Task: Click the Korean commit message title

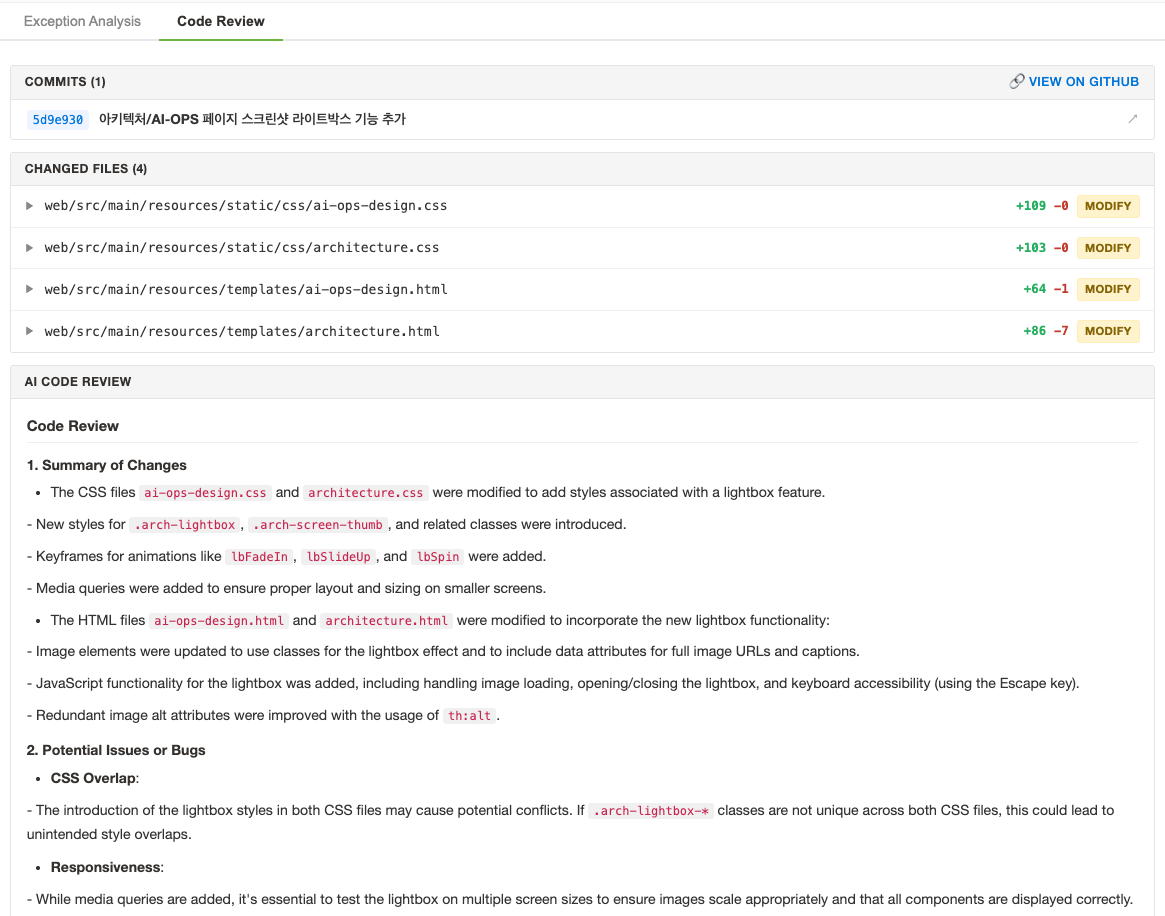Action: (252, 119)
